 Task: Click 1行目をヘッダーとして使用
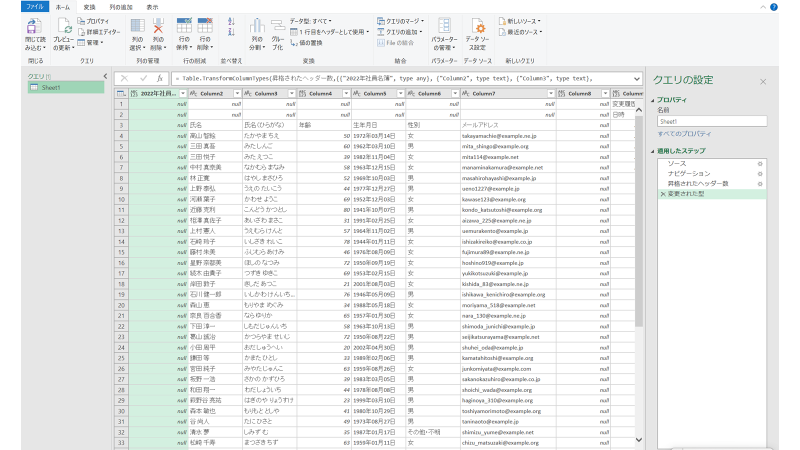click(x=330, y=32)
